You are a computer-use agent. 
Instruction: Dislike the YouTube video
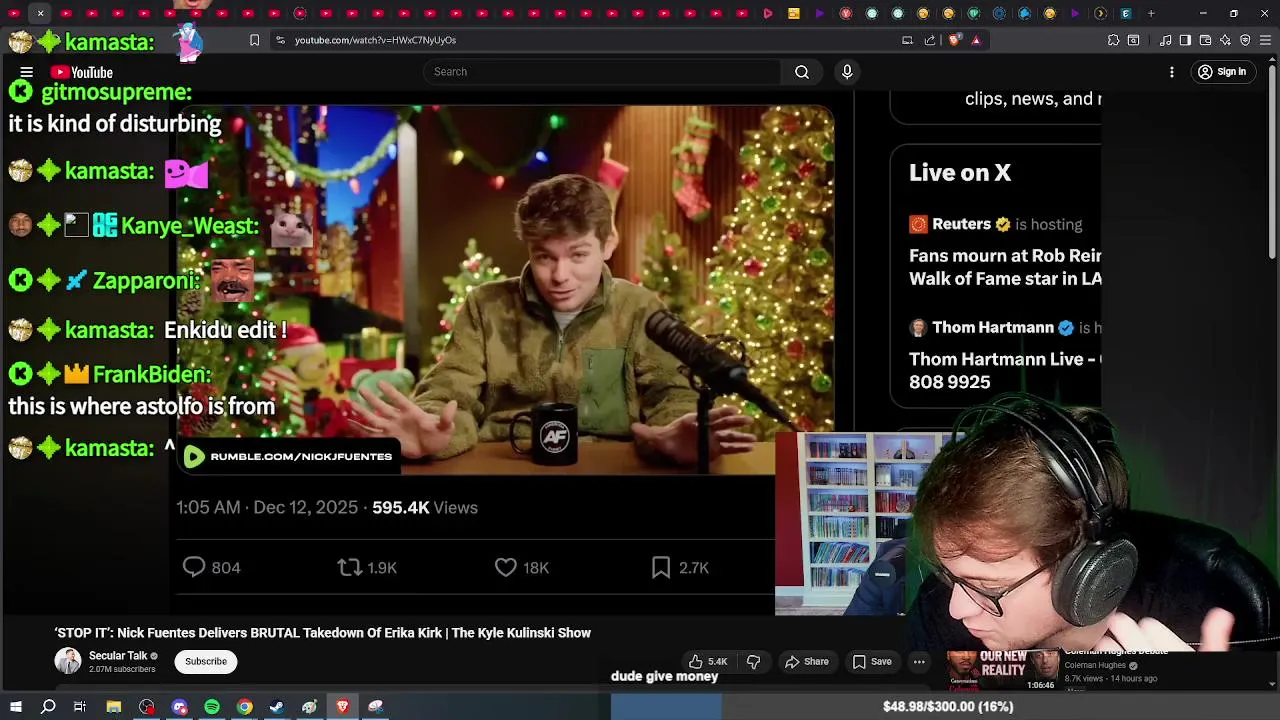754,661
